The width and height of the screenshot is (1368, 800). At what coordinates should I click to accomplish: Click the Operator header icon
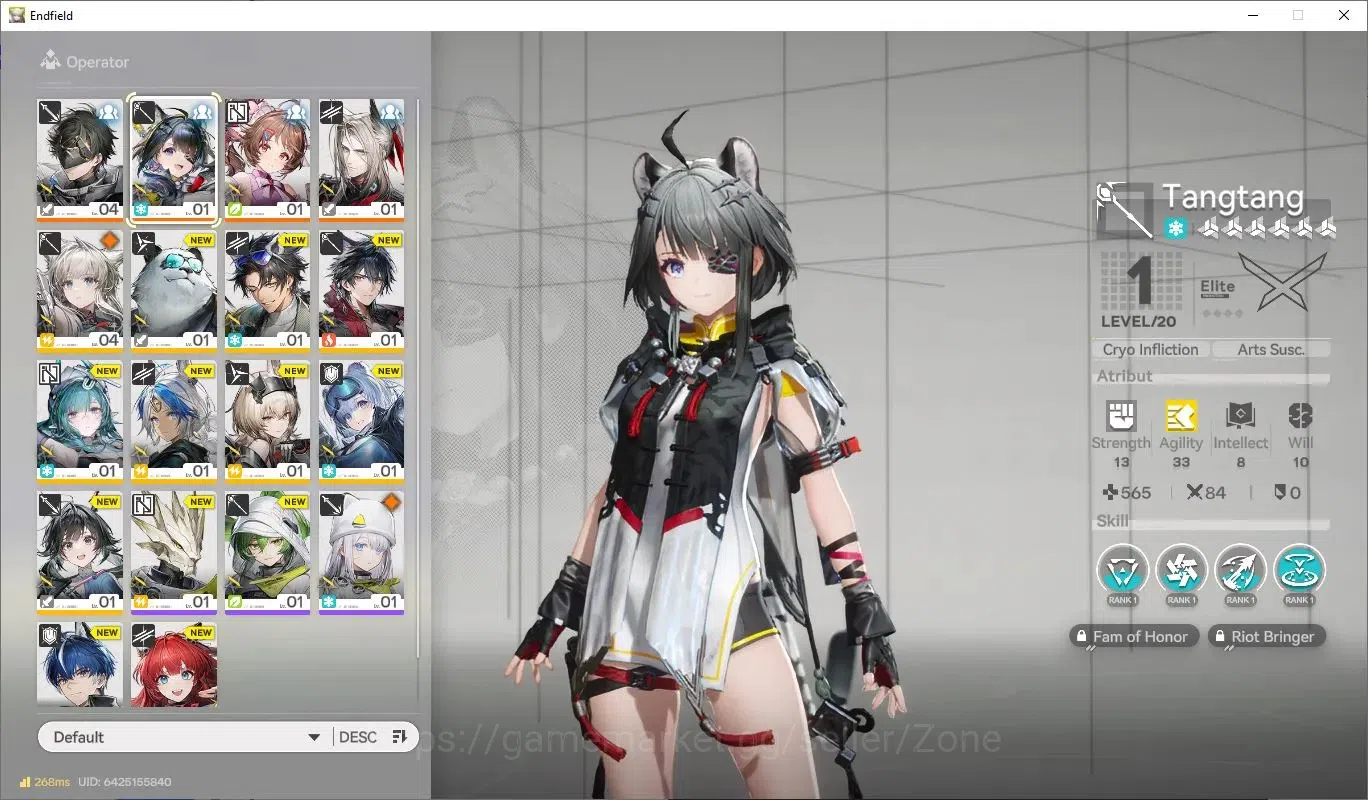(x=50, y=62)
